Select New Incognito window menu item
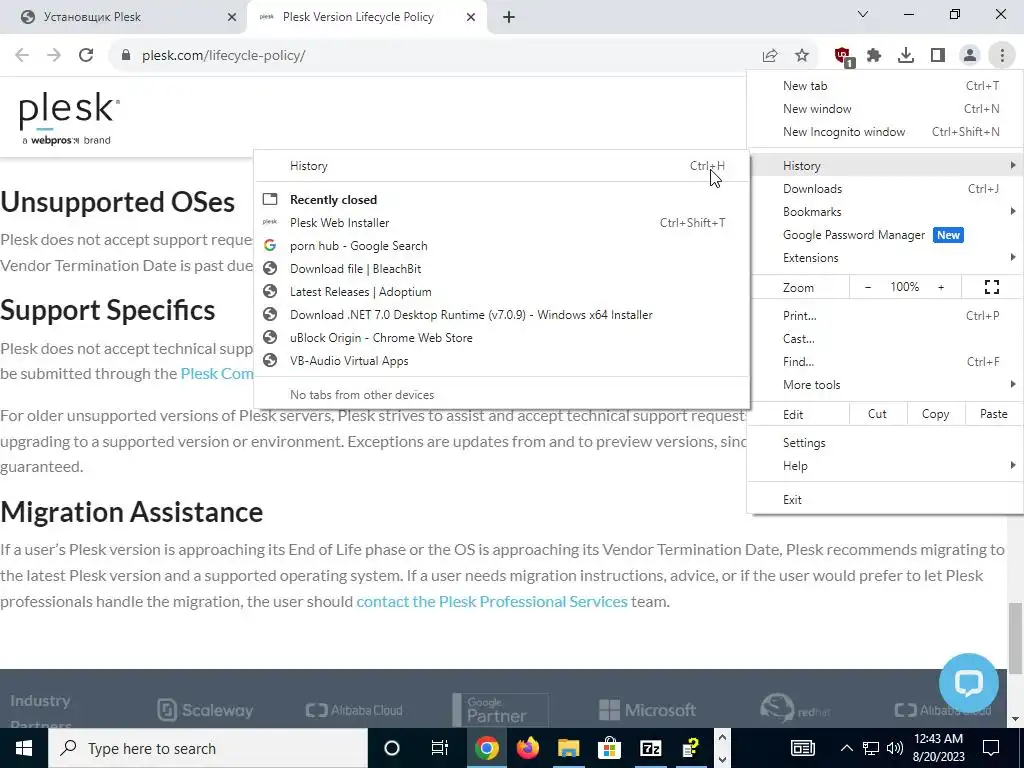This screenshot has height=768, width=1024. pos(885,131)
